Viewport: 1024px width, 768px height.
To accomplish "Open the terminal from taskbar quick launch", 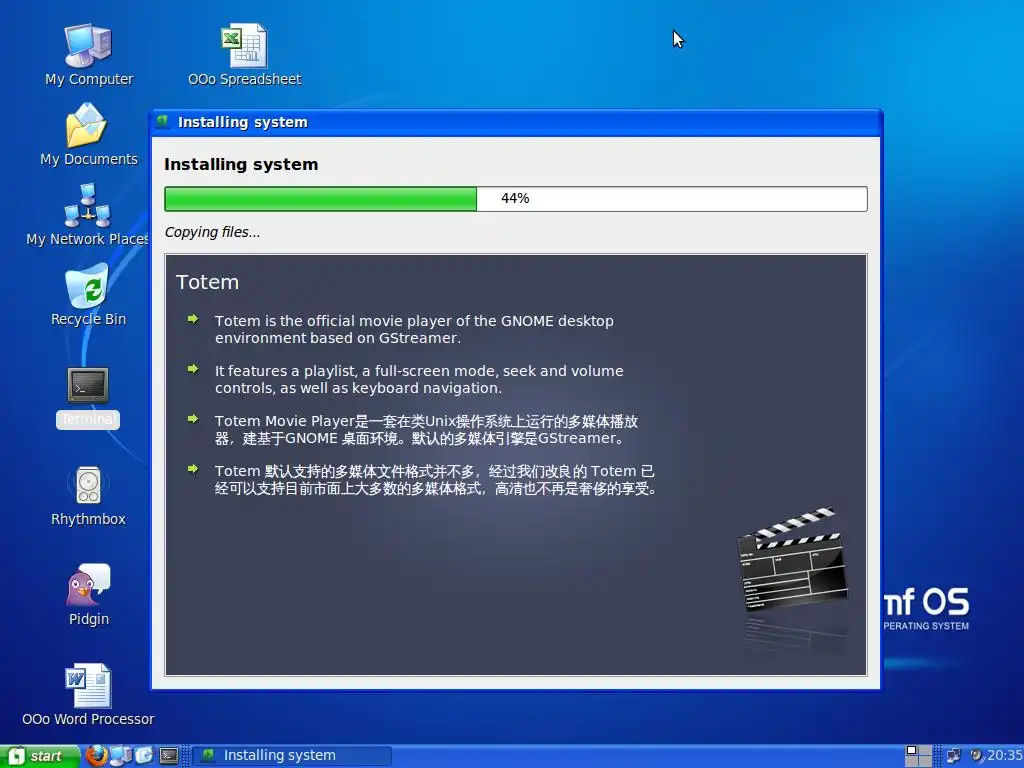I will [168, 756].
